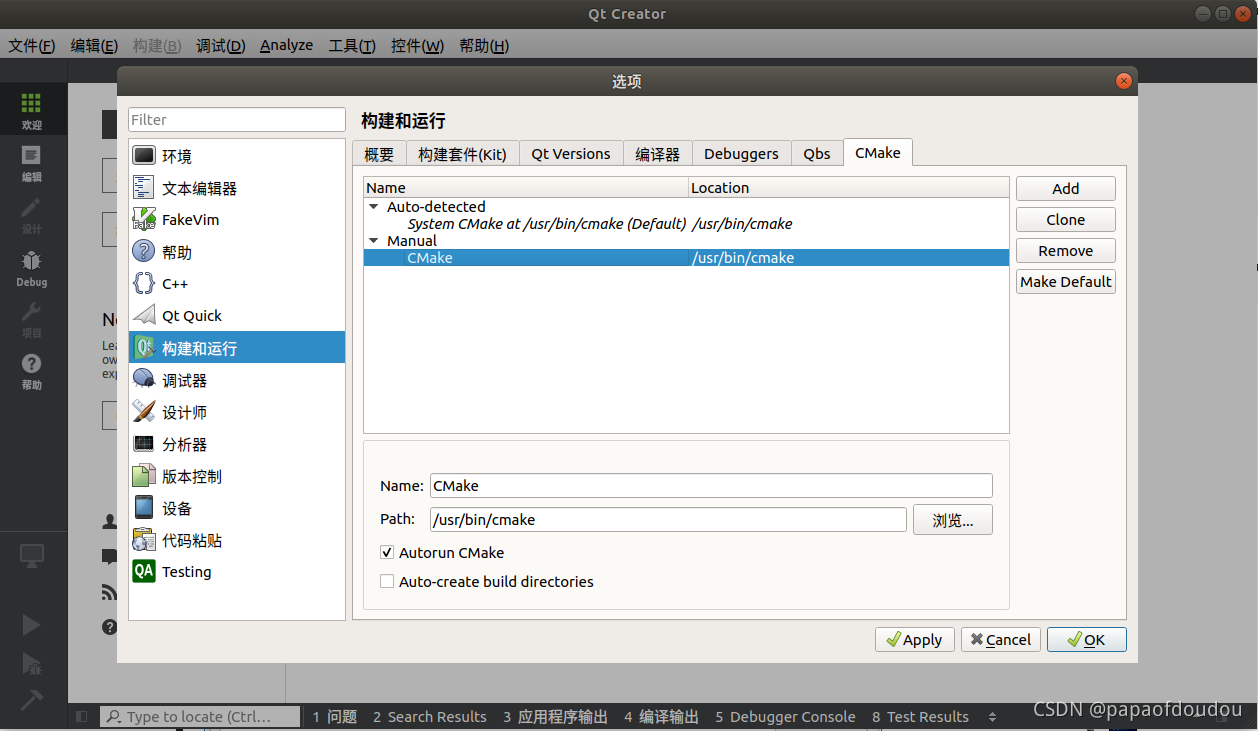
Task: Switch to the Debuggers tab
Action: pos(741,154)
